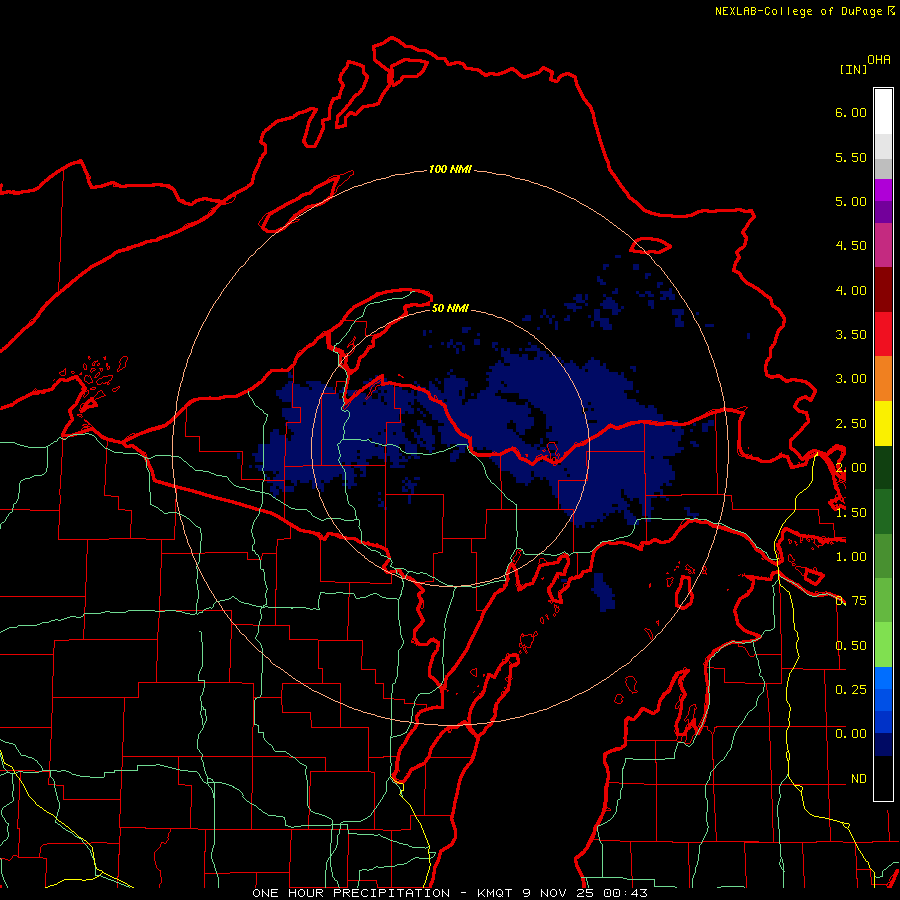Click the 0.50 legend value

851,646
